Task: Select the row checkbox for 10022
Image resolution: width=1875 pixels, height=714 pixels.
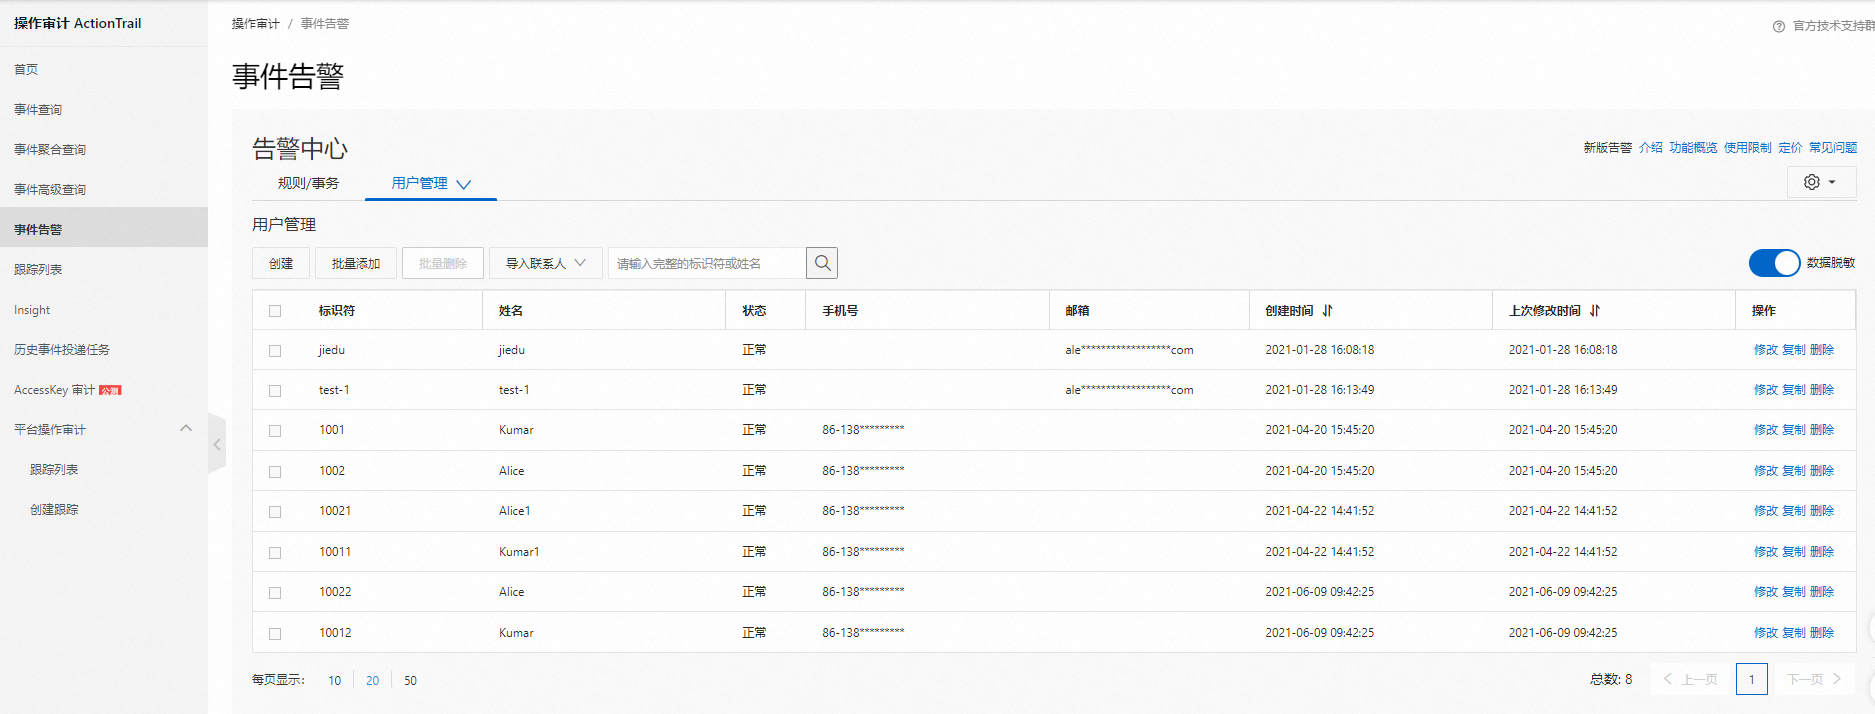Action: coord(275,593)
